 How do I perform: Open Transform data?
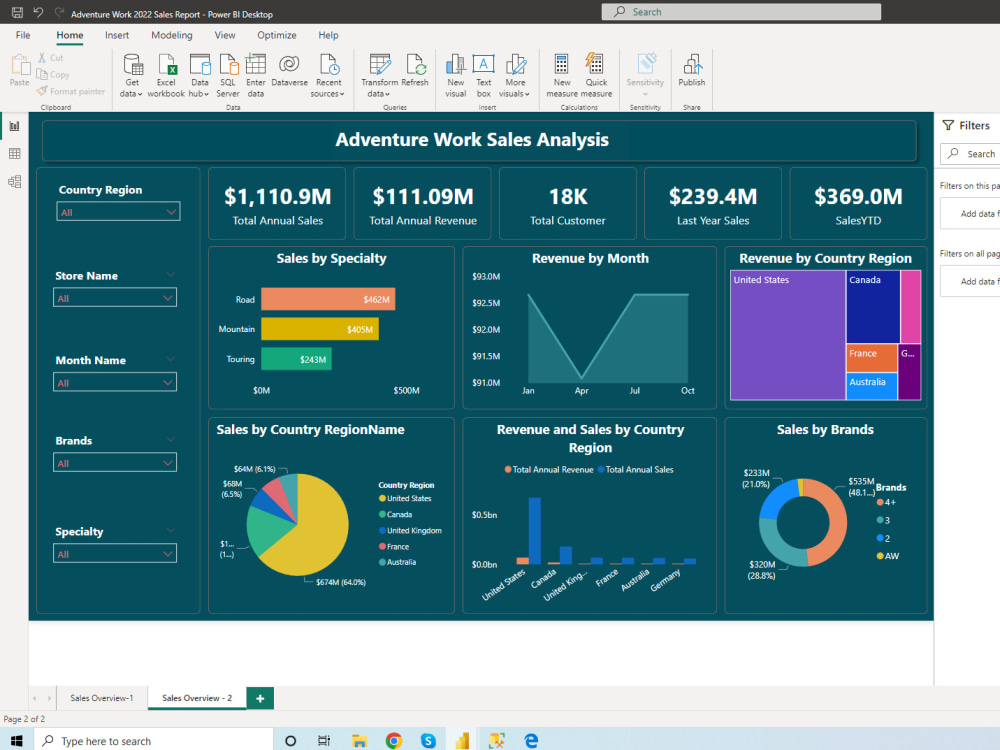(379, 75)
